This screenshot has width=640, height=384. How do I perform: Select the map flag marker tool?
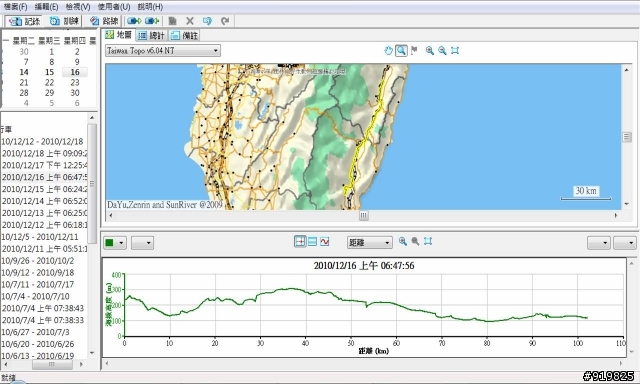point(414,51)
